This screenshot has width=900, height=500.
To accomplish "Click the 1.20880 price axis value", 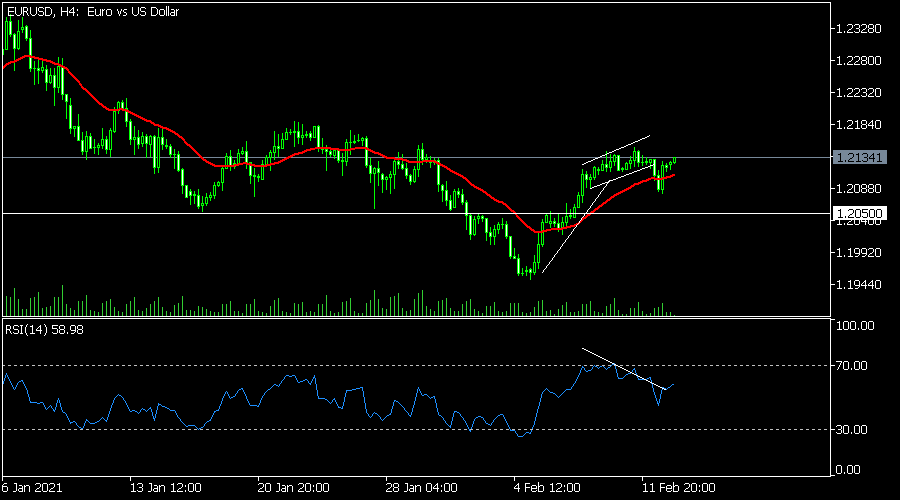I will point(859,189).
